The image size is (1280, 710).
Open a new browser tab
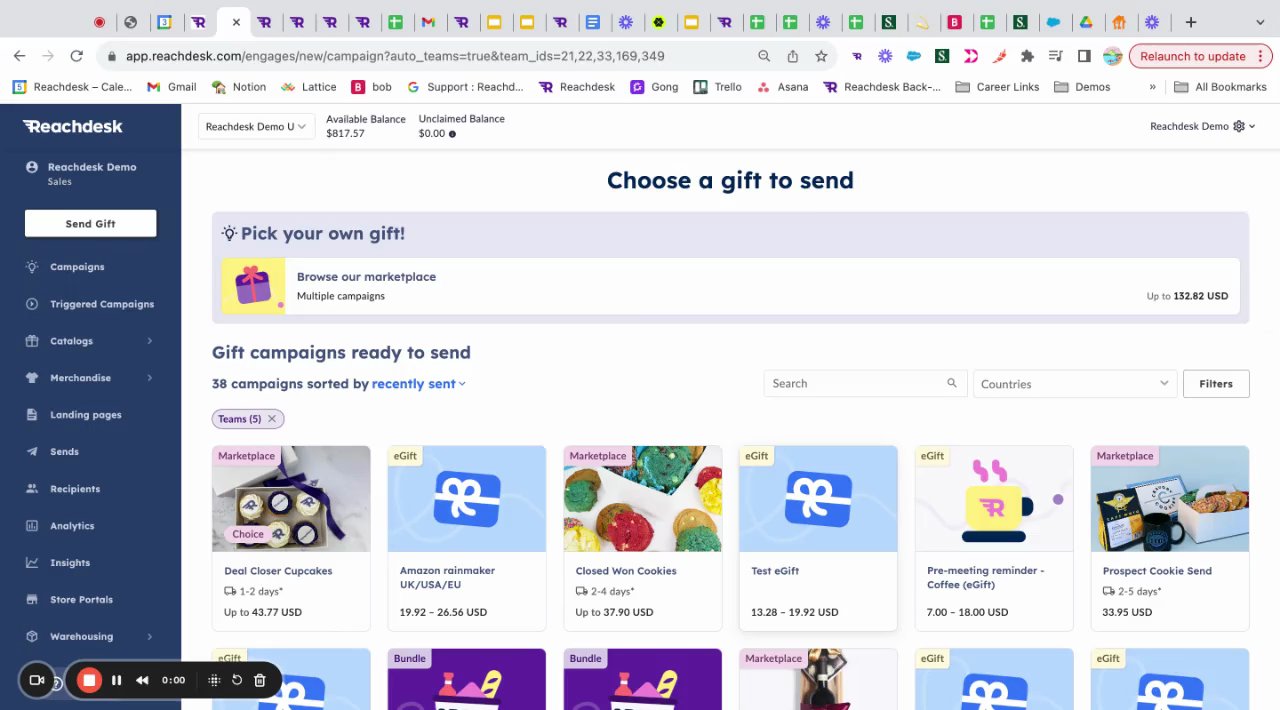pyautogui.click(x=1190, y=22)
